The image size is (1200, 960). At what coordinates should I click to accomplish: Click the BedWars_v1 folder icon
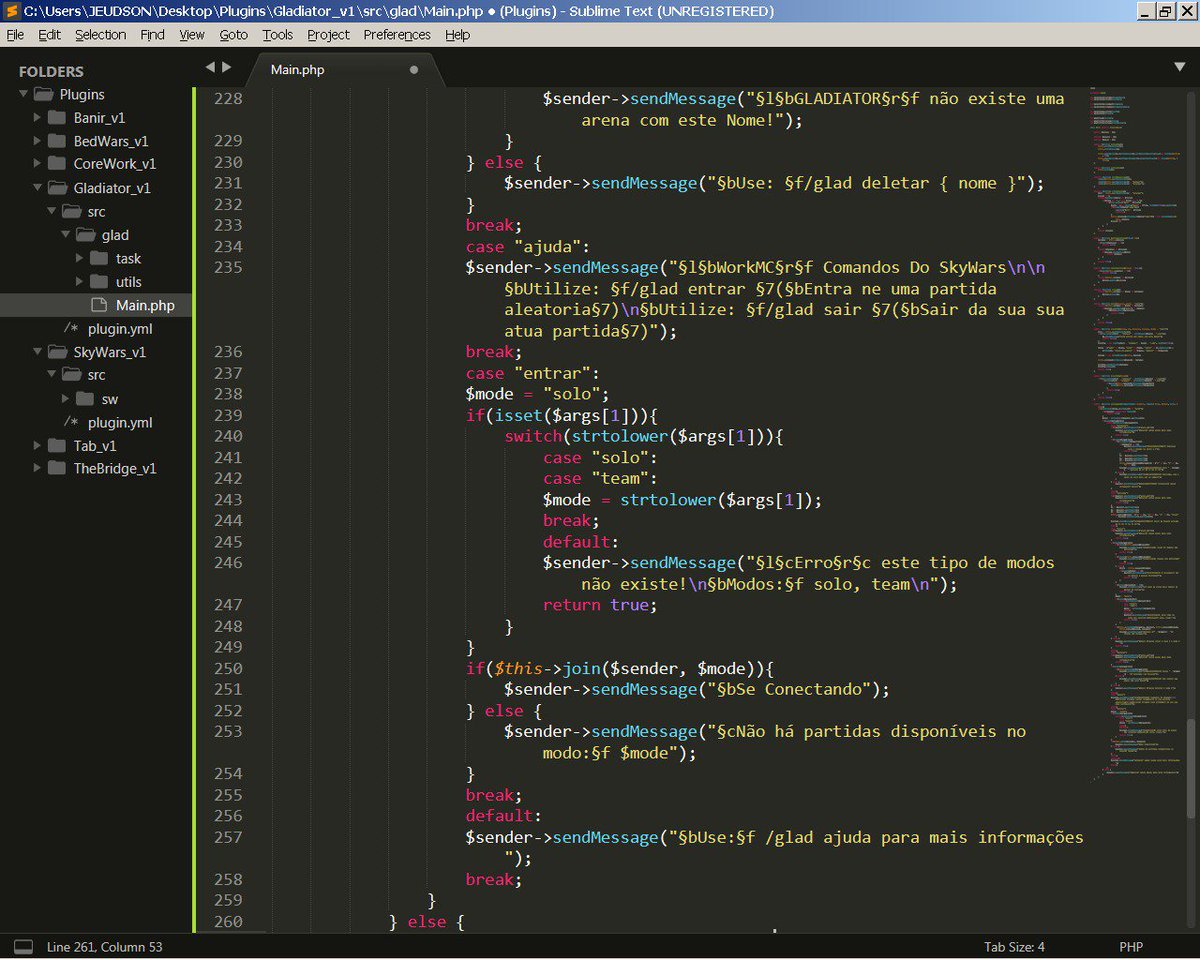(57, 141)
